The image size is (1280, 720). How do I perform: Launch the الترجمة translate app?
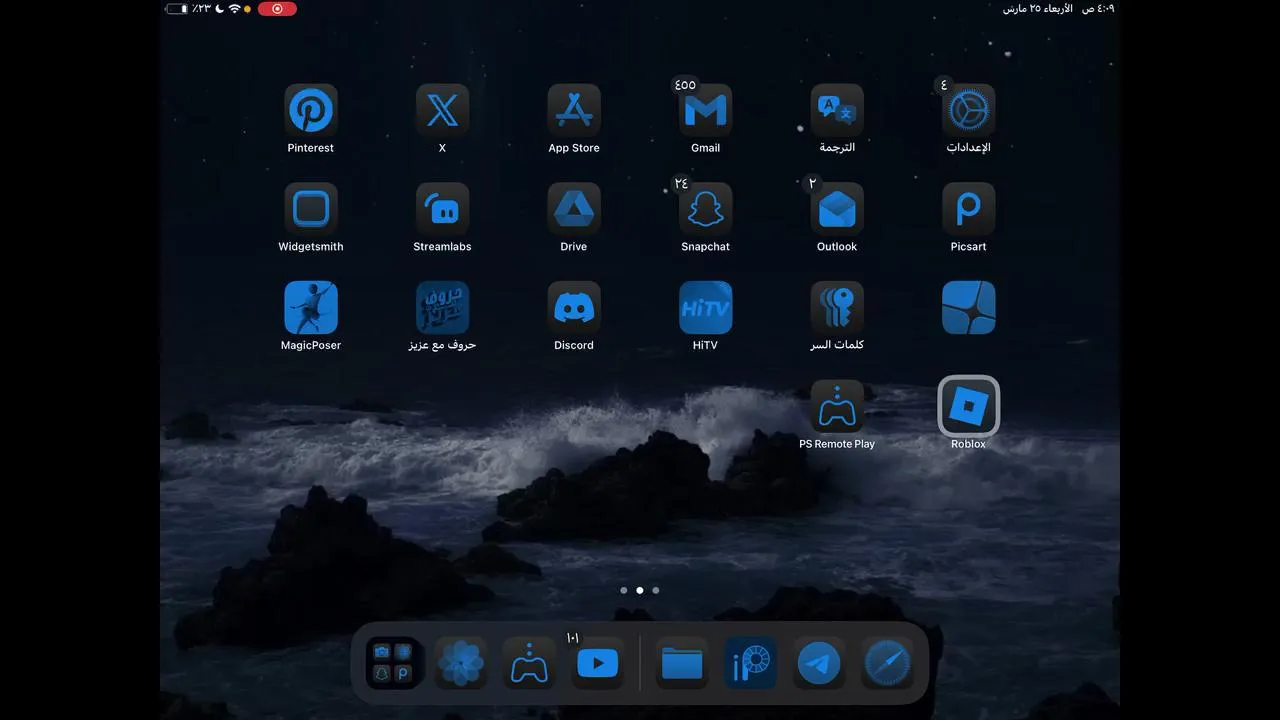[837, 110]
